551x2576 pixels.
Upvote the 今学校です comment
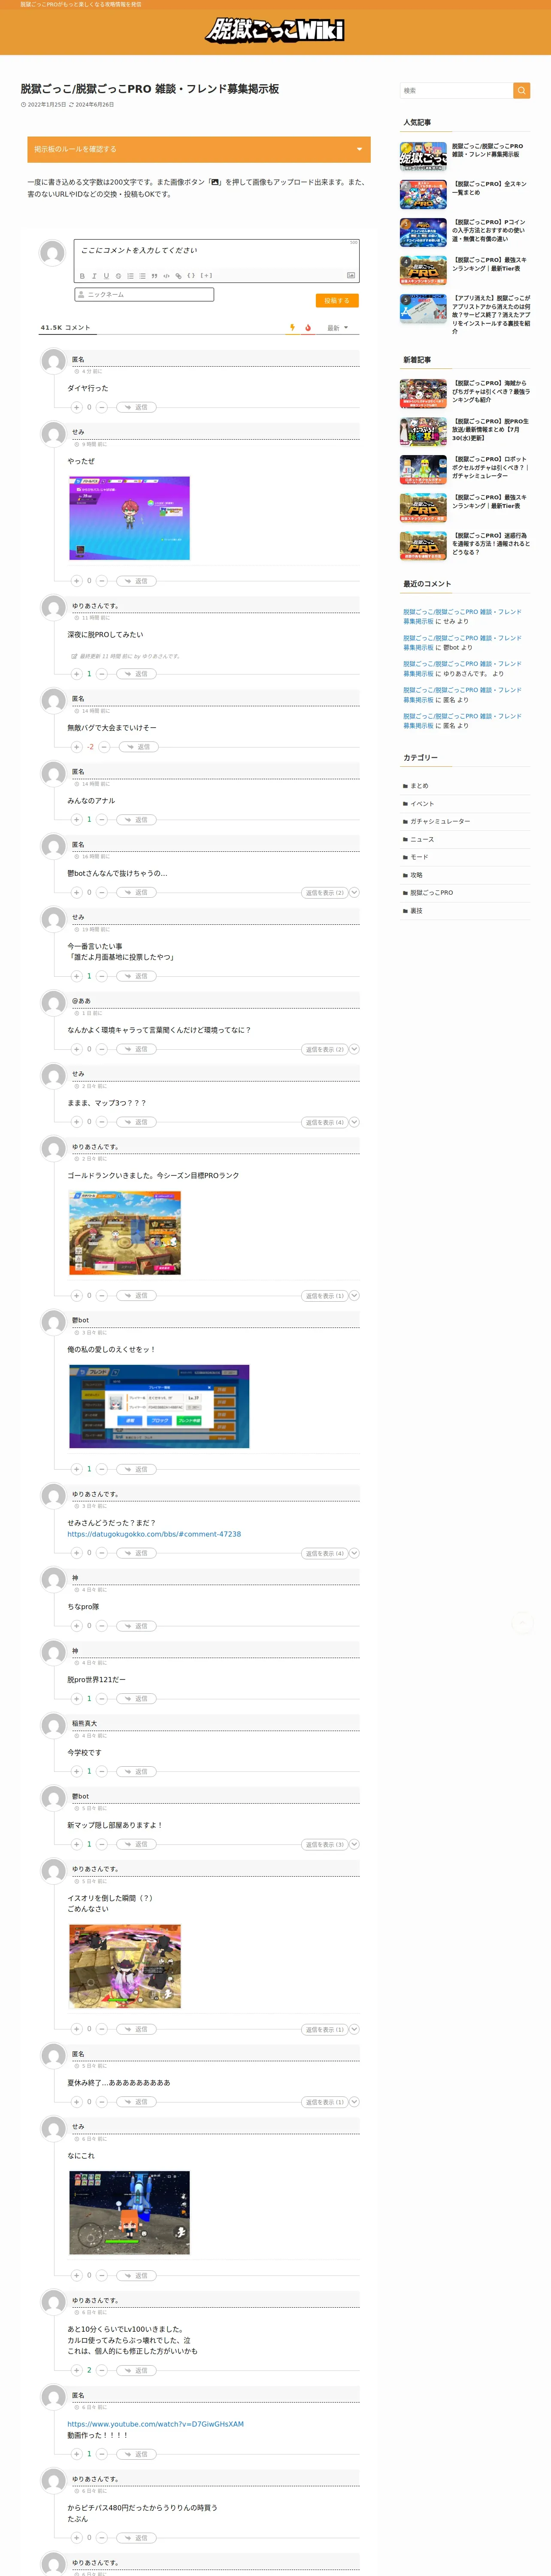tap(76, 1772)
